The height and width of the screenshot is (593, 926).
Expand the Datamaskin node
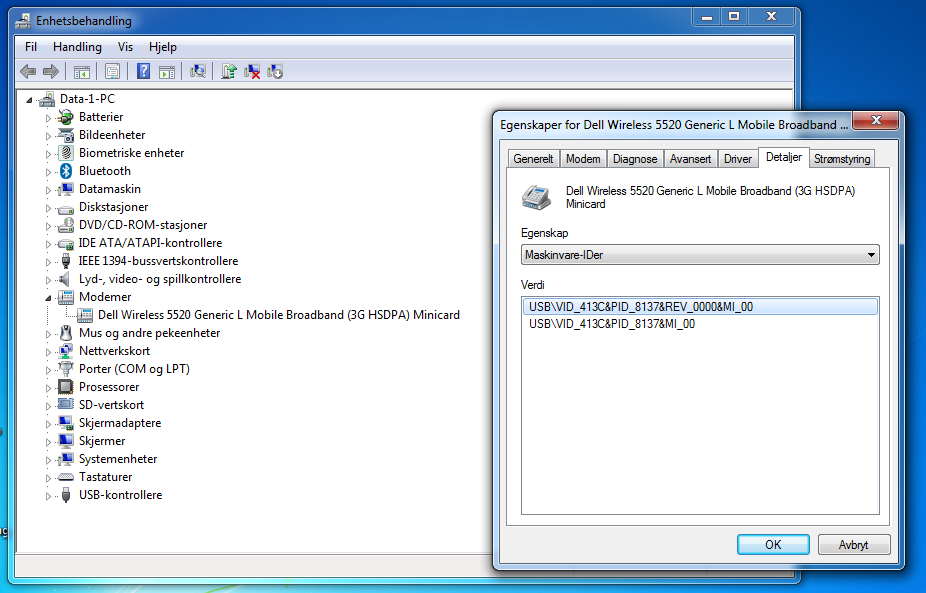(48, 190)
